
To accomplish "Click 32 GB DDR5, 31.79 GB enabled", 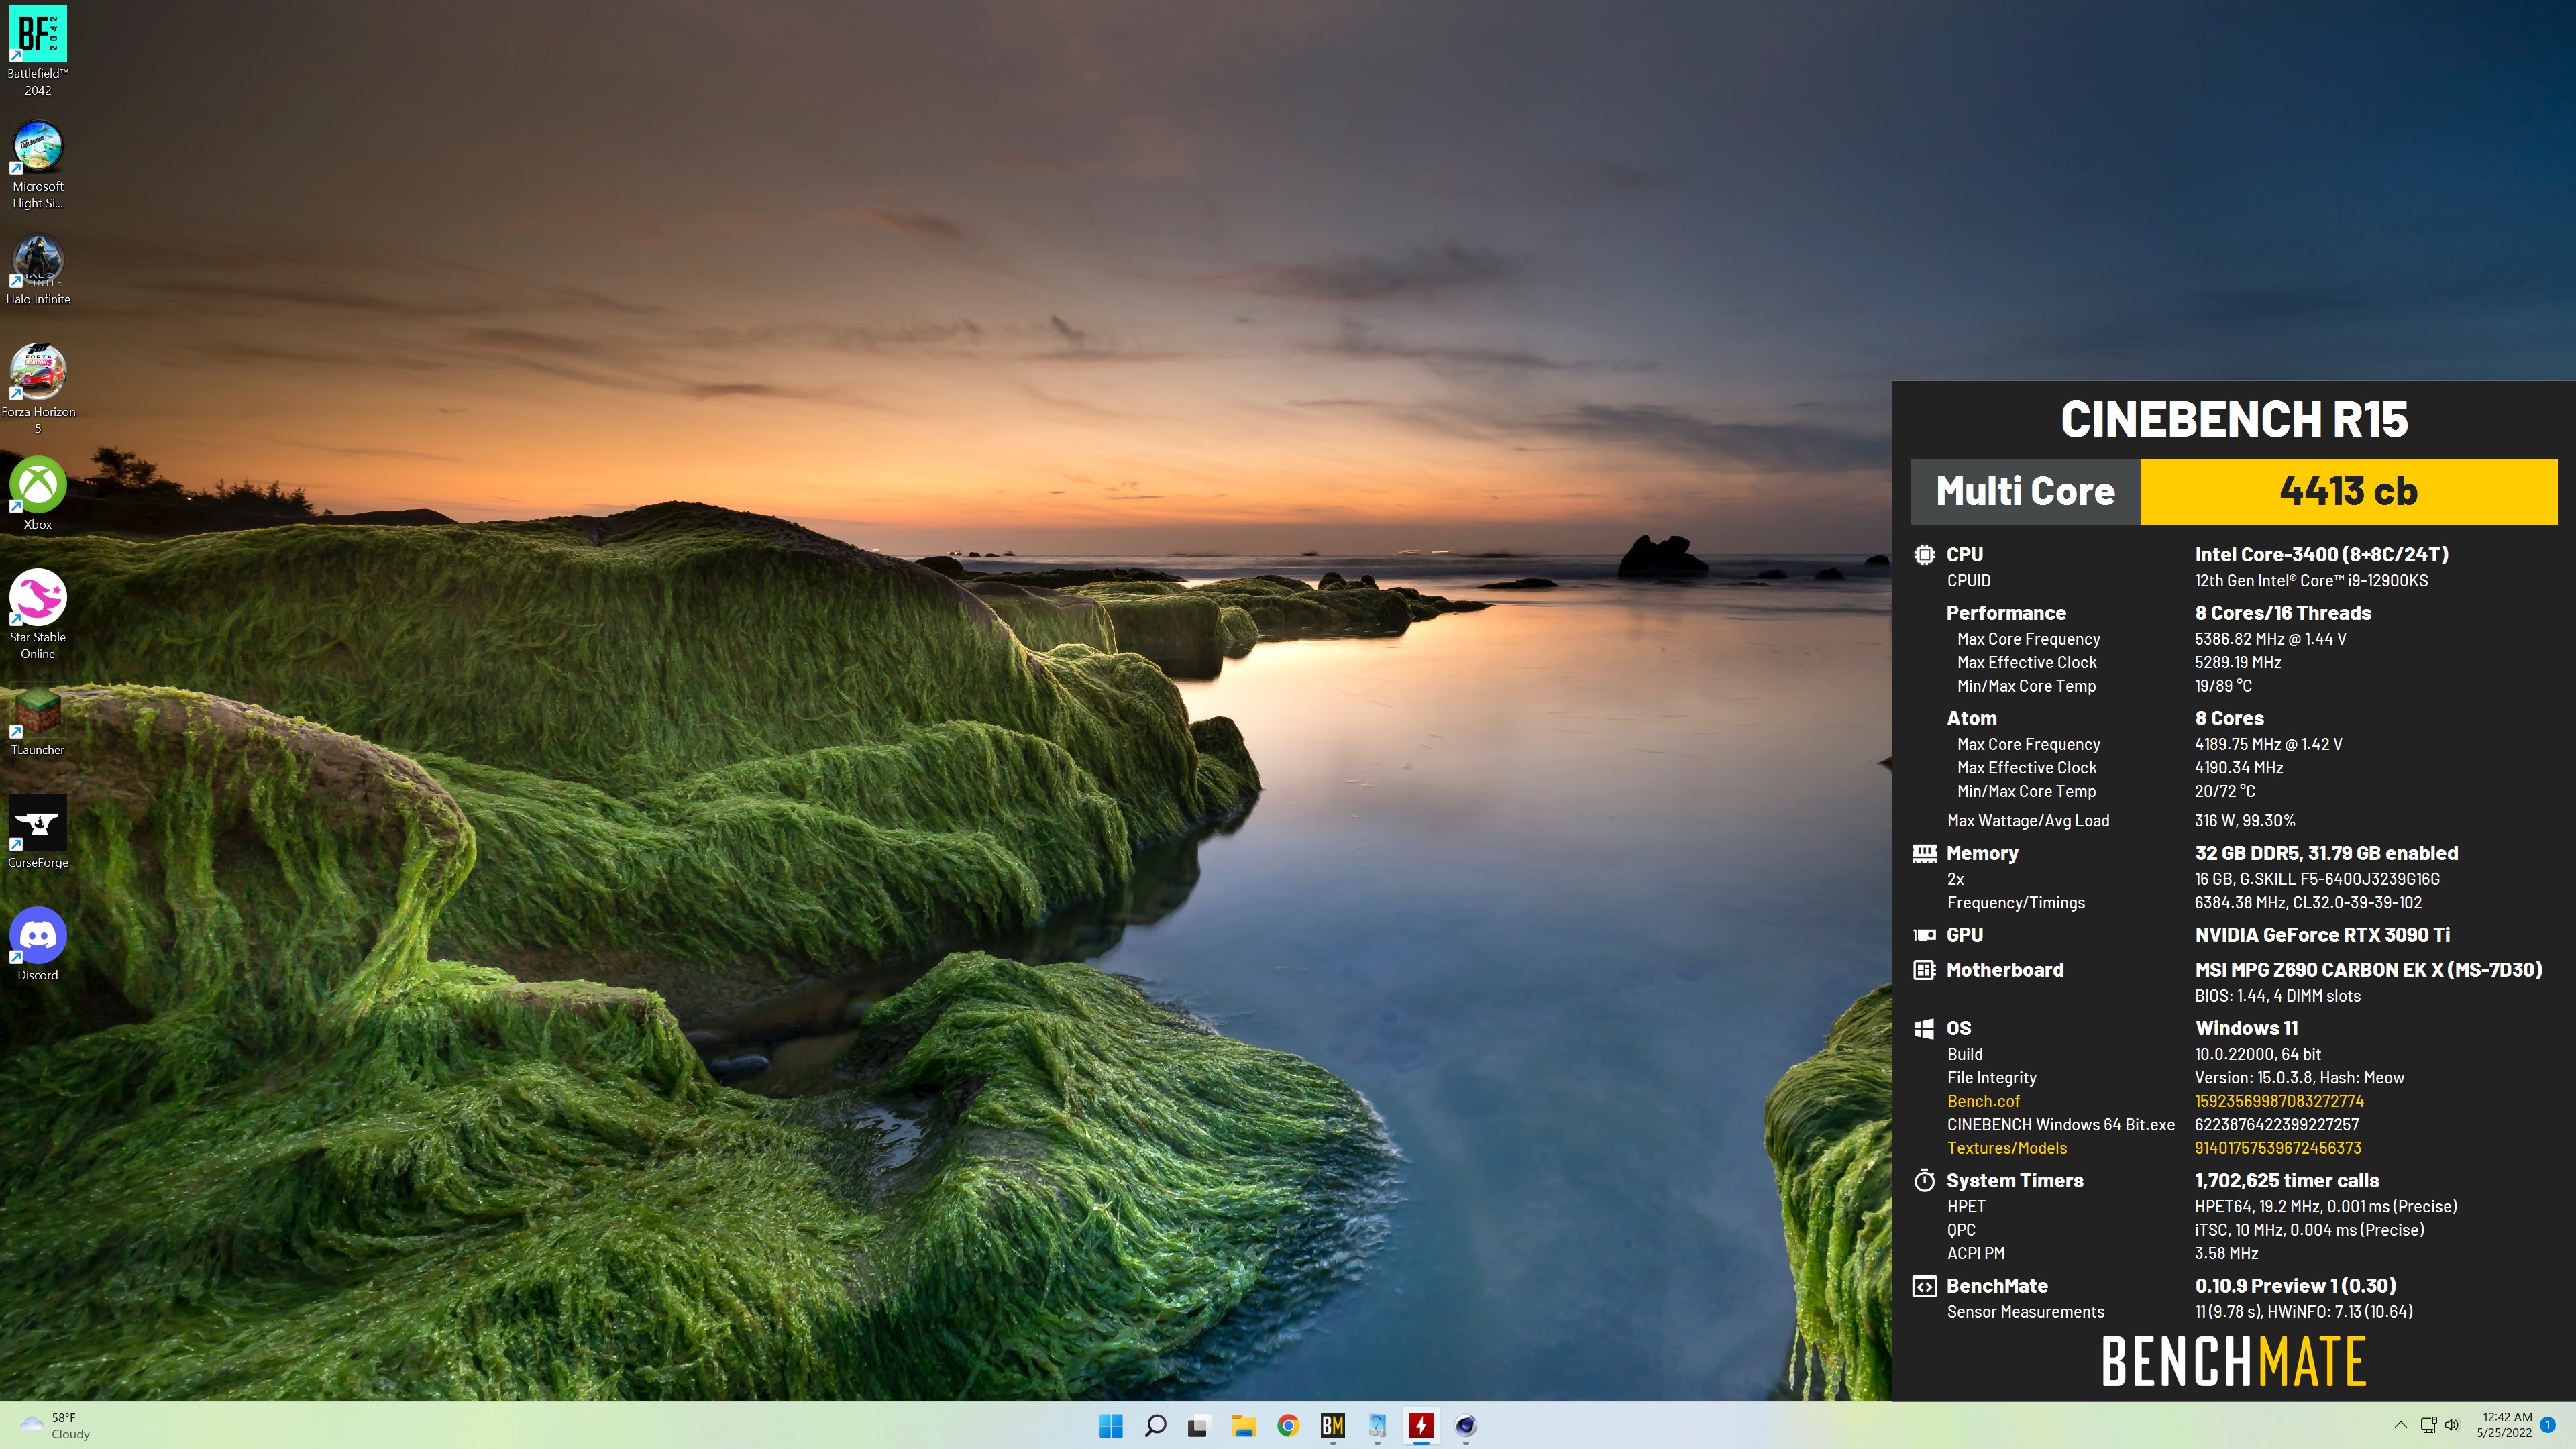I will (x=2326, y=853).
